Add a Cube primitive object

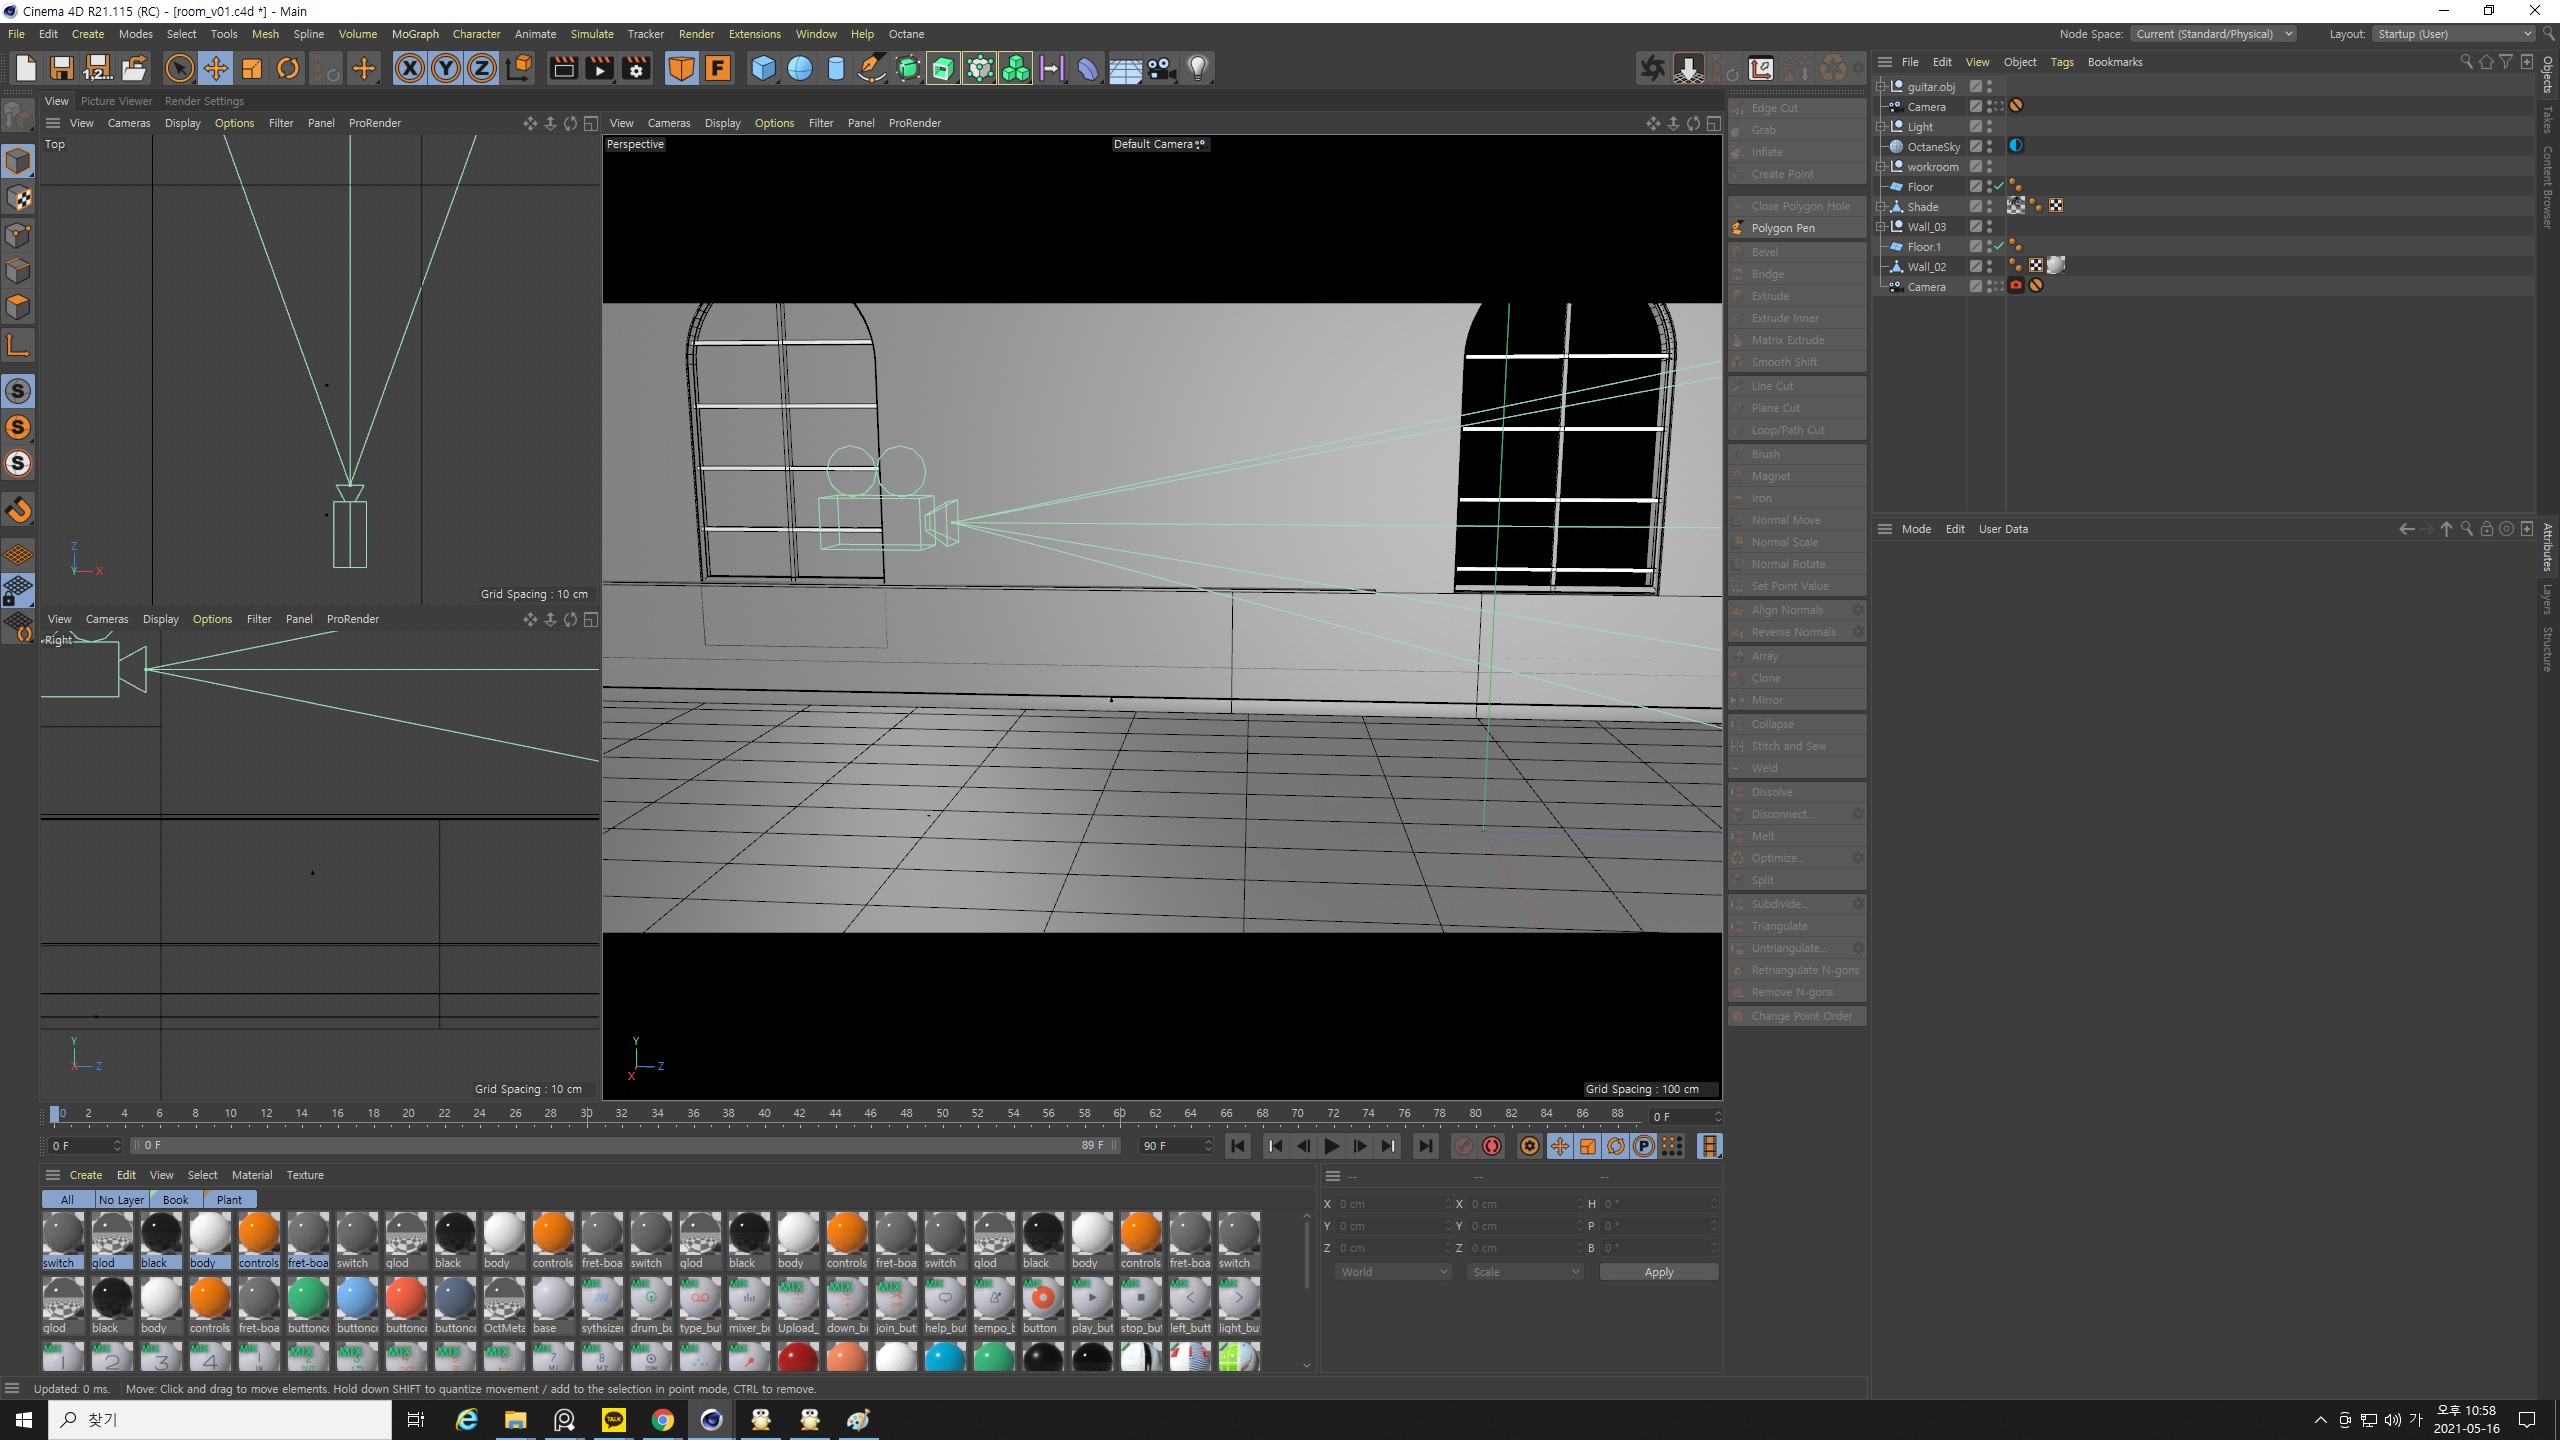click(763, 69)
